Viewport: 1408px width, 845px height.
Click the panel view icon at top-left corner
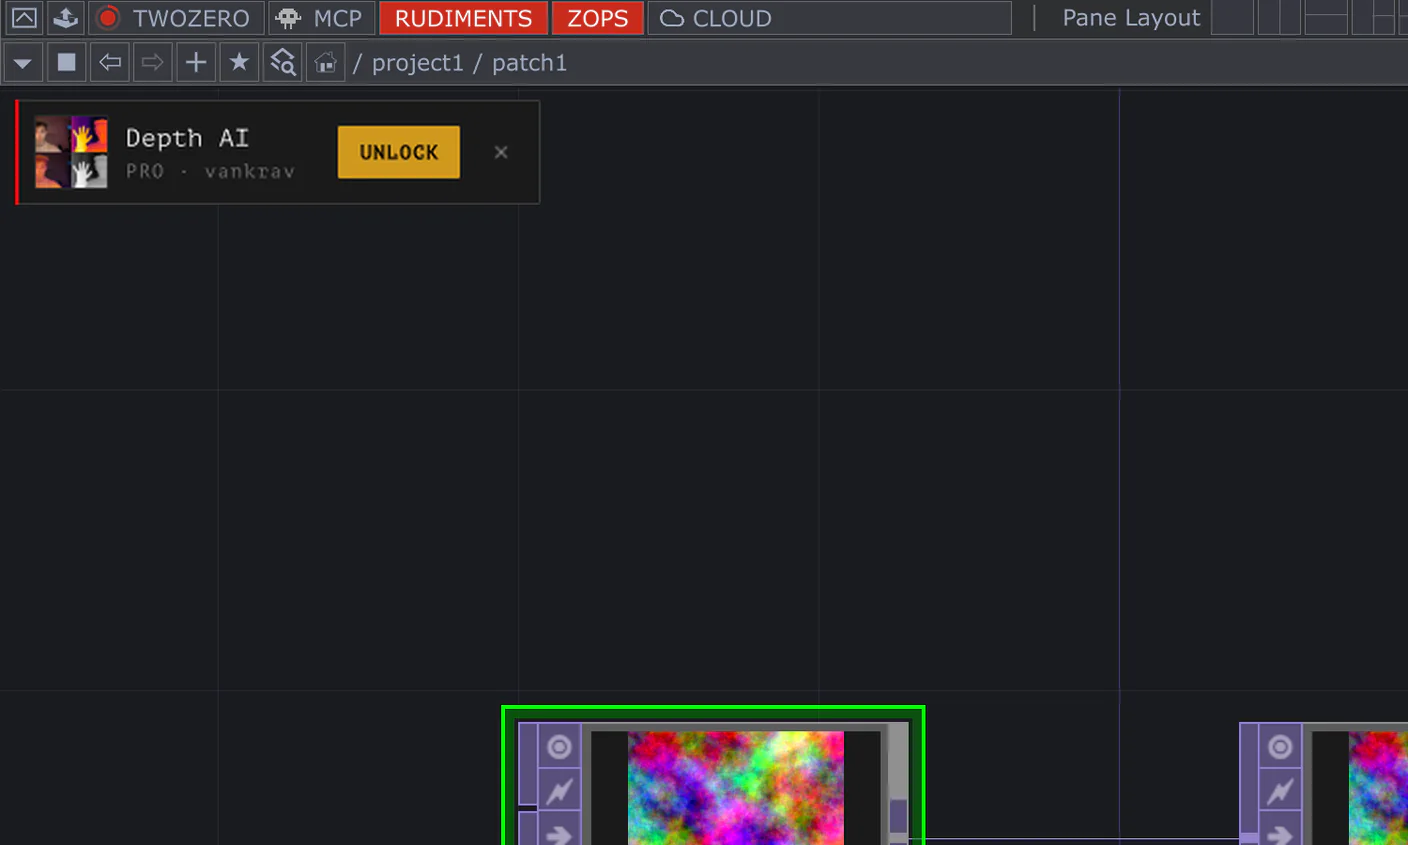(23, 18)
